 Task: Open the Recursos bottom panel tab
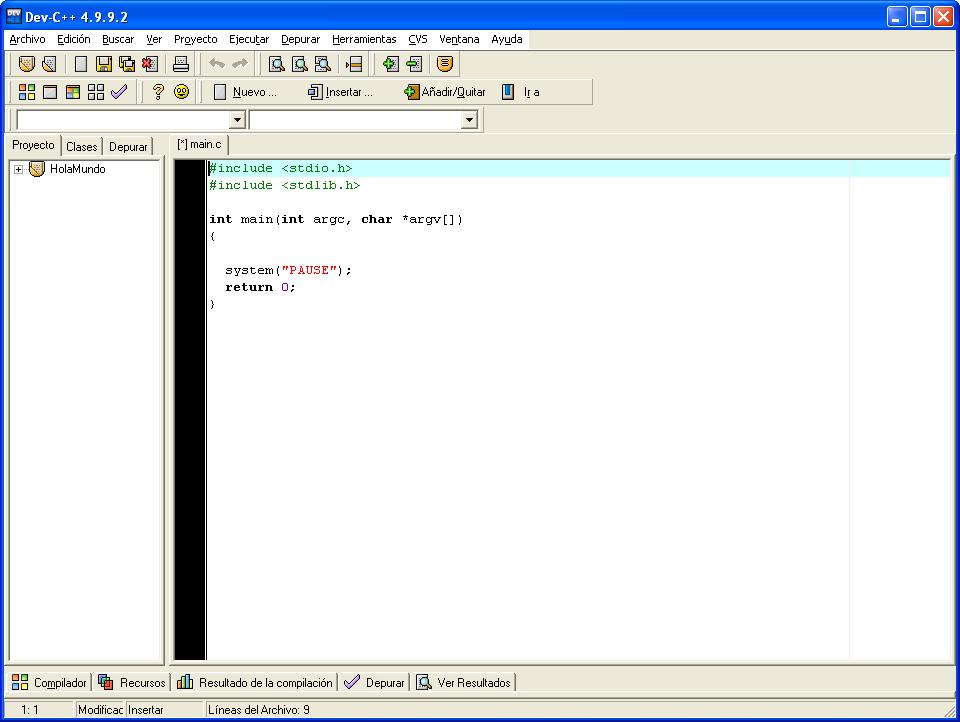tap(132, 682)
